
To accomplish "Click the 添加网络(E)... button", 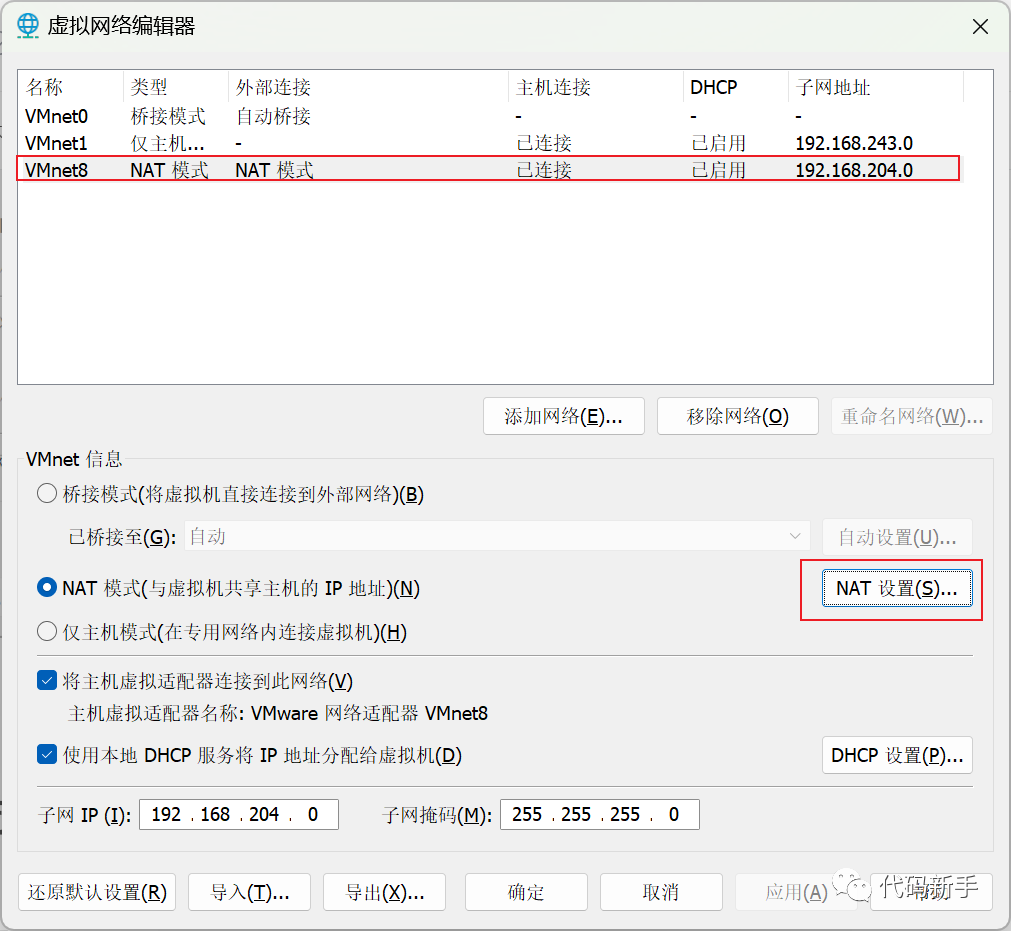I will tap(564, 416).
